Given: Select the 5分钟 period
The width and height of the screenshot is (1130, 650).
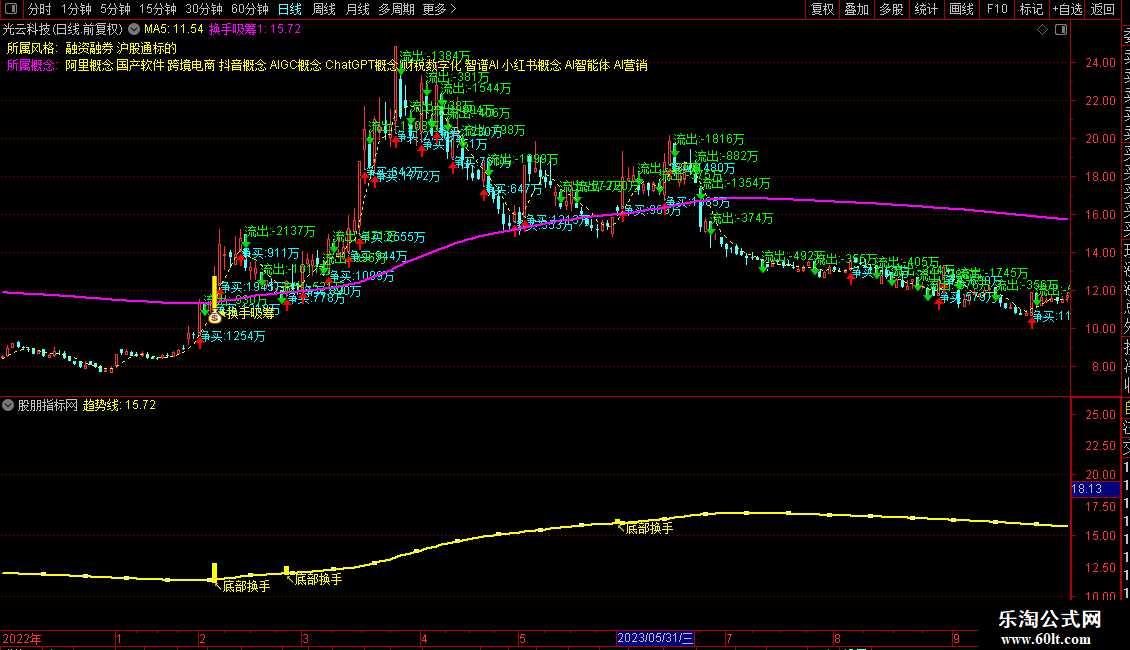Looking at the screenshot, I should point(115,9).
